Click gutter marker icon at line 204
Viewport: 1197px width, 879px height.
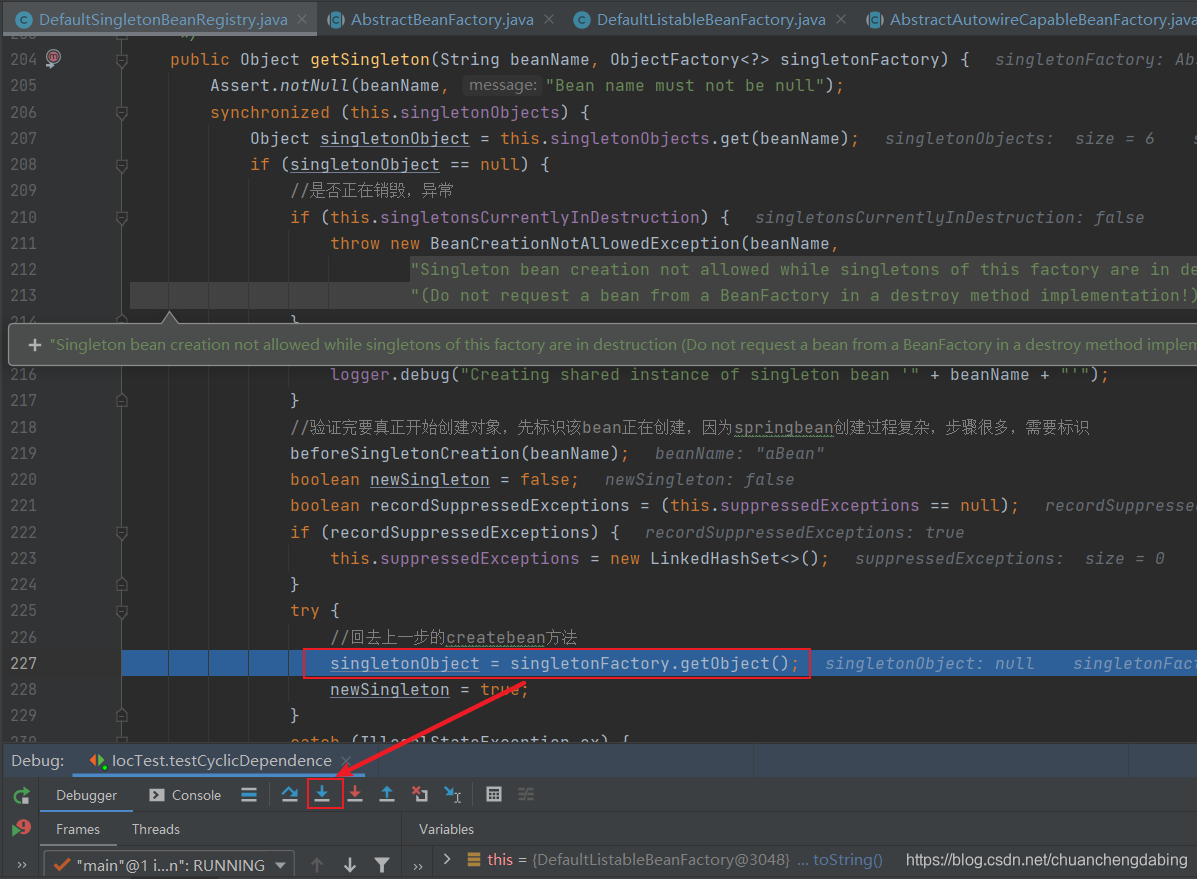(x=53, y=58)
